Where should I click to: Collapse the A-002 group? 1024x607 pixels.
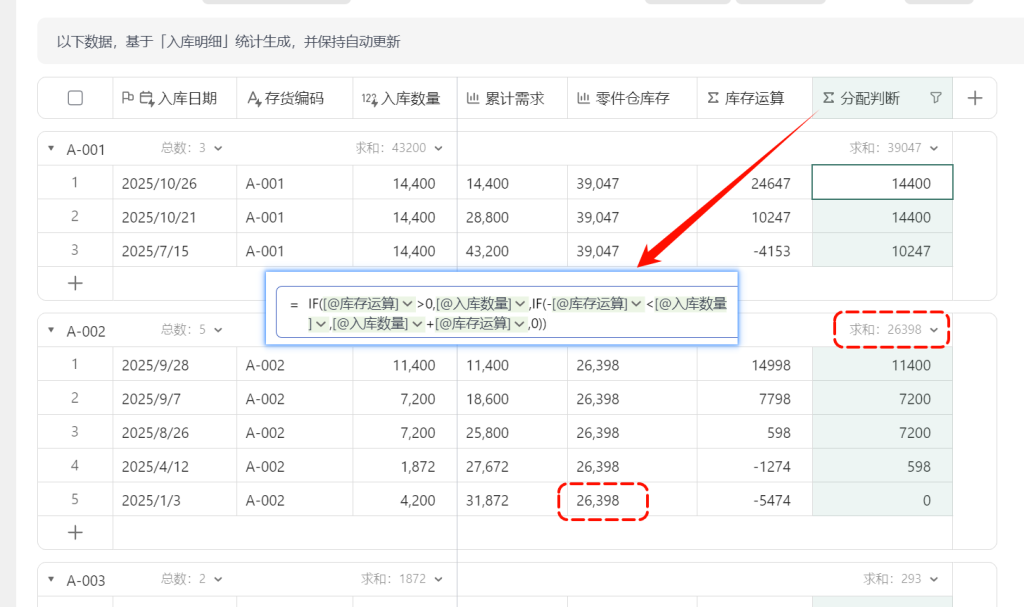(51, 331)
